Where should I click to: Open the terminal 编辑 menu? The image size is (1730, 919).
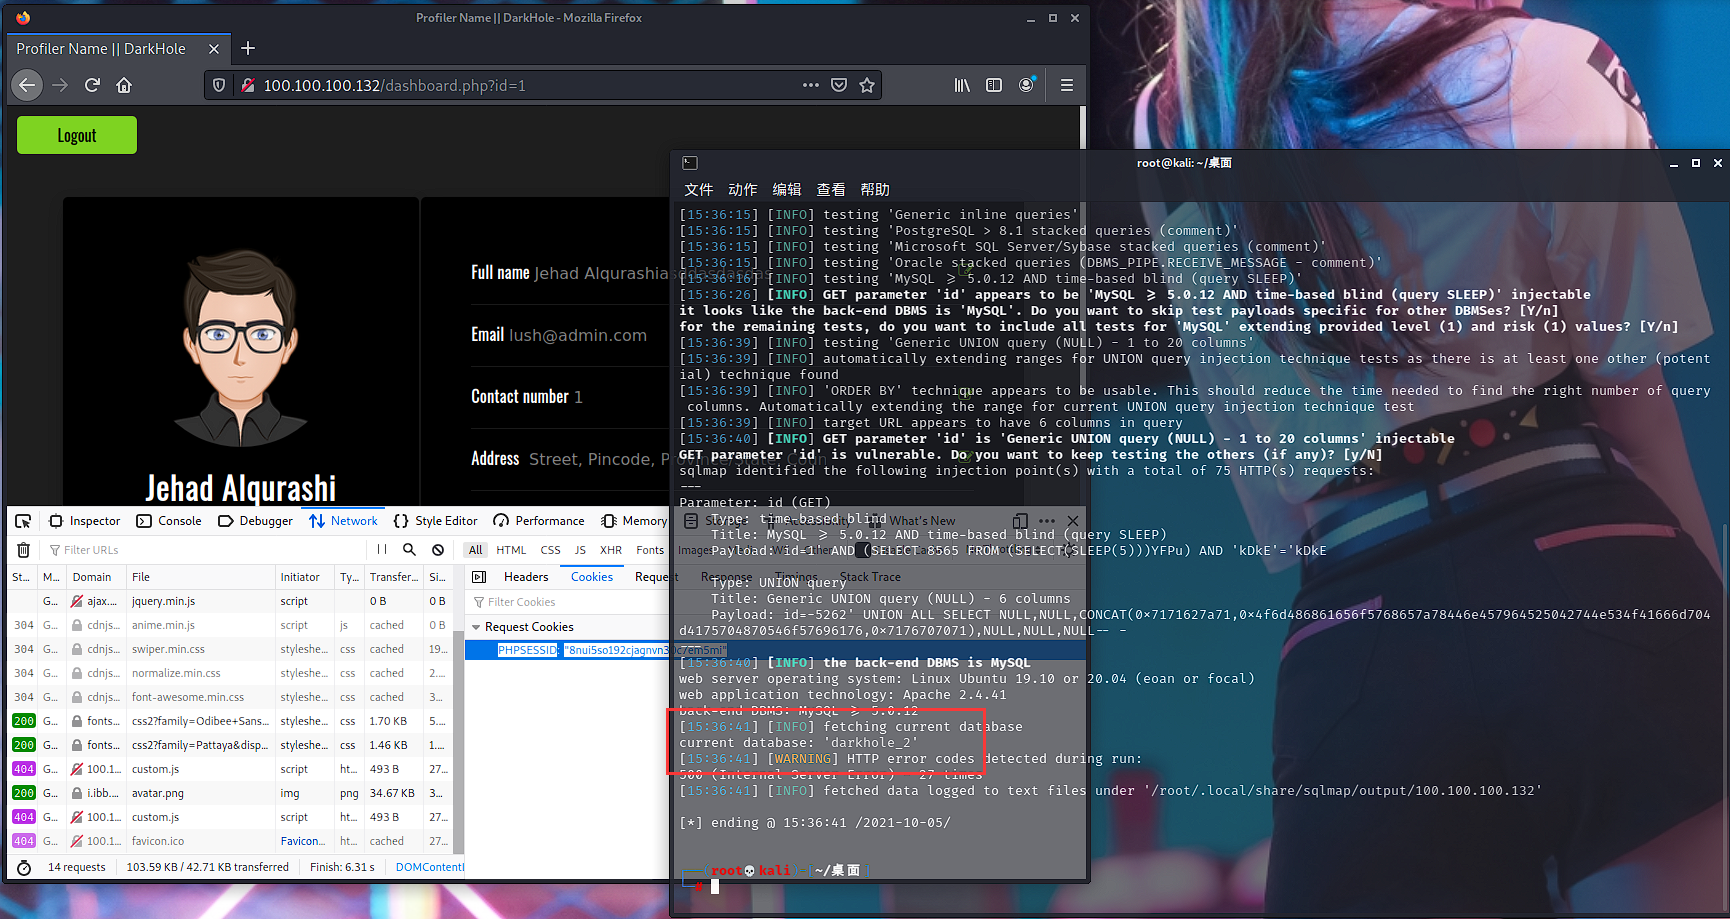pos(786,189)
